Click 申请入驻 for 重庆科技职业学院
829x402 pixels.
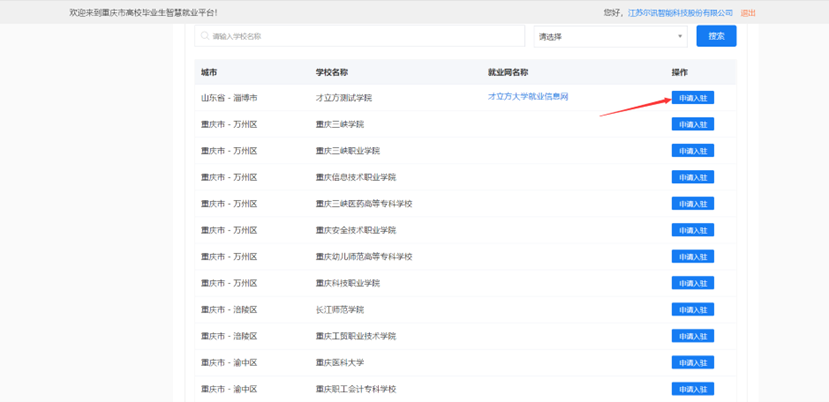692,283
